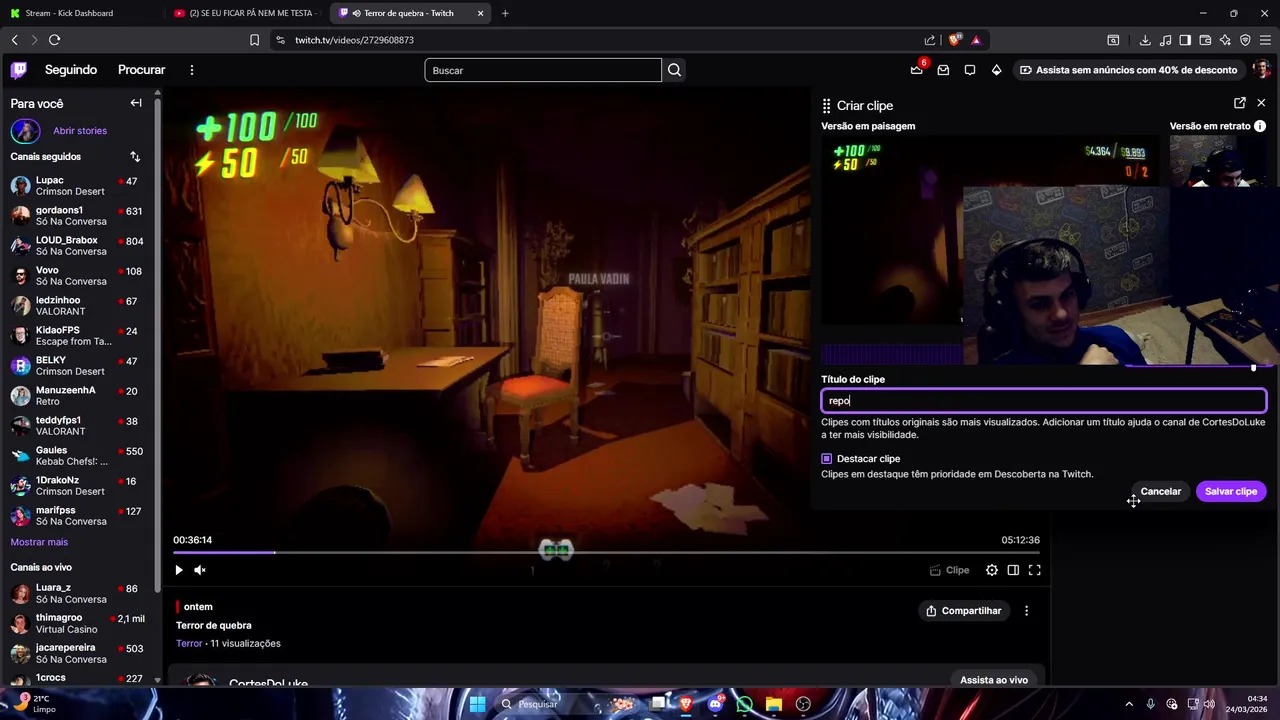
Task: Switch to theatre mode
Action: coord(1013,570)
